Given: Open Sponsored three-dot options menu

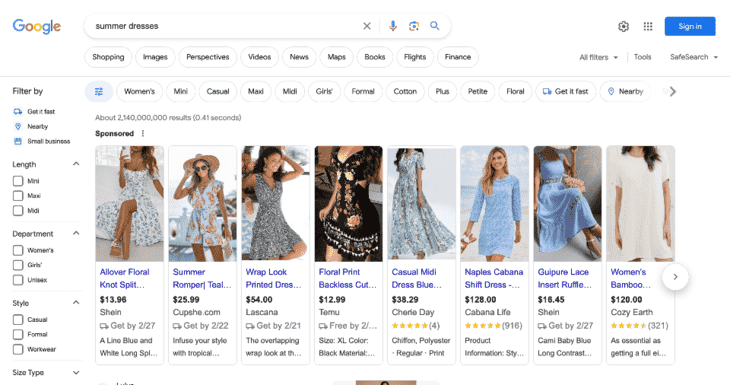Looking at the screenshot, I should (x=143, y=134).
